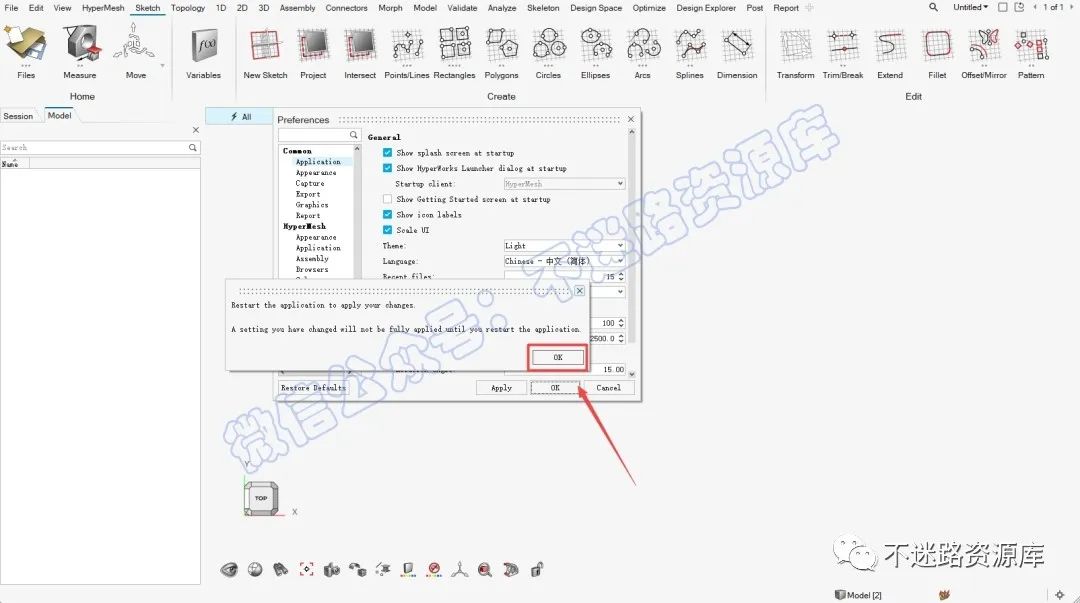The image size is (1080, 603).
Task: Select the Trim/Break tool
Action: click(x=843, y=52)
